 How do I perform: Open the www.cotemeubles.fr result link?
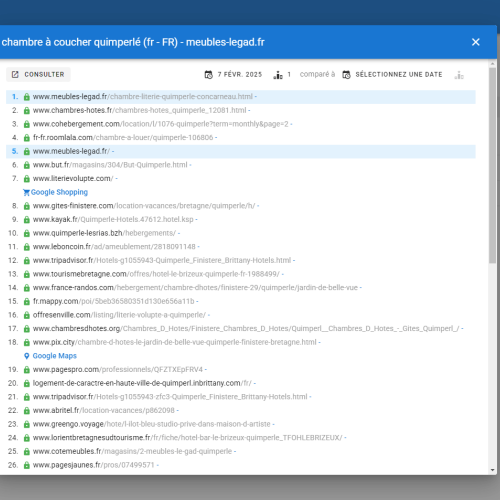[x=132, y=451]
